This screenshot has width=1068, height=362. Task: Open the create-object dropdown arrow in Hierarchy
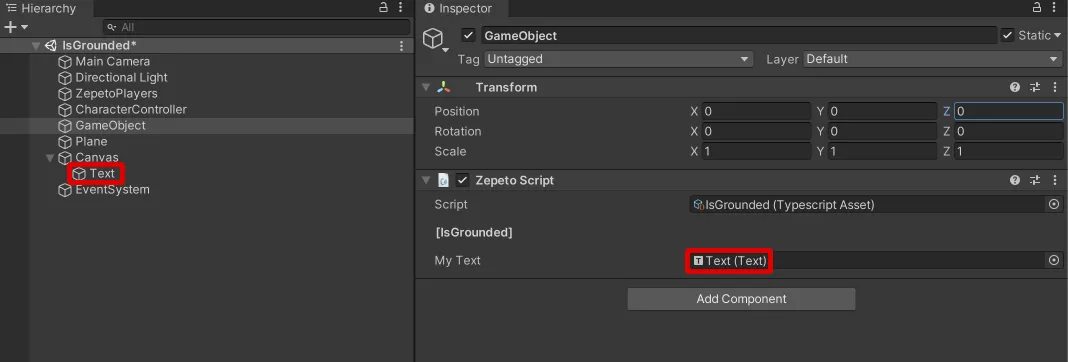pyautogui.click(x=25, y=27)
